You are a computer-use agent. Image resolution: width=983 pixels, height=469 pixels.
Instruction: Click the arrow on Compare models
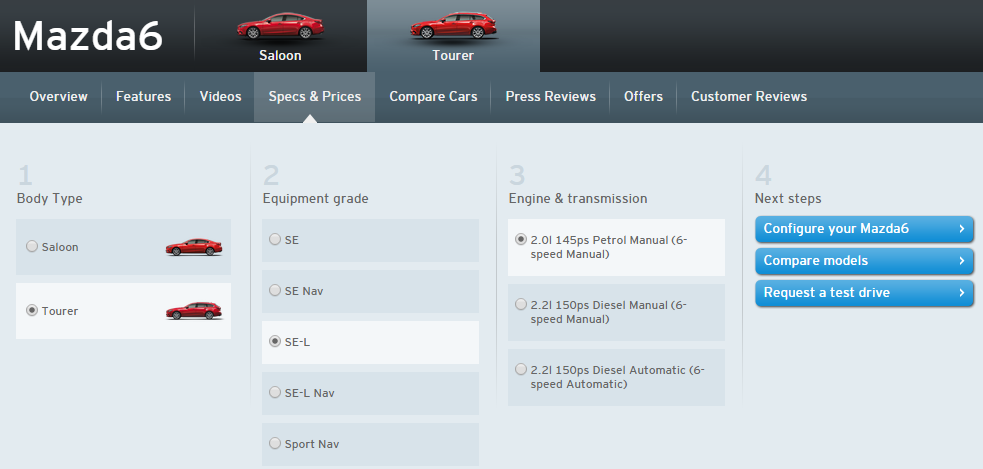pos(962,261)
